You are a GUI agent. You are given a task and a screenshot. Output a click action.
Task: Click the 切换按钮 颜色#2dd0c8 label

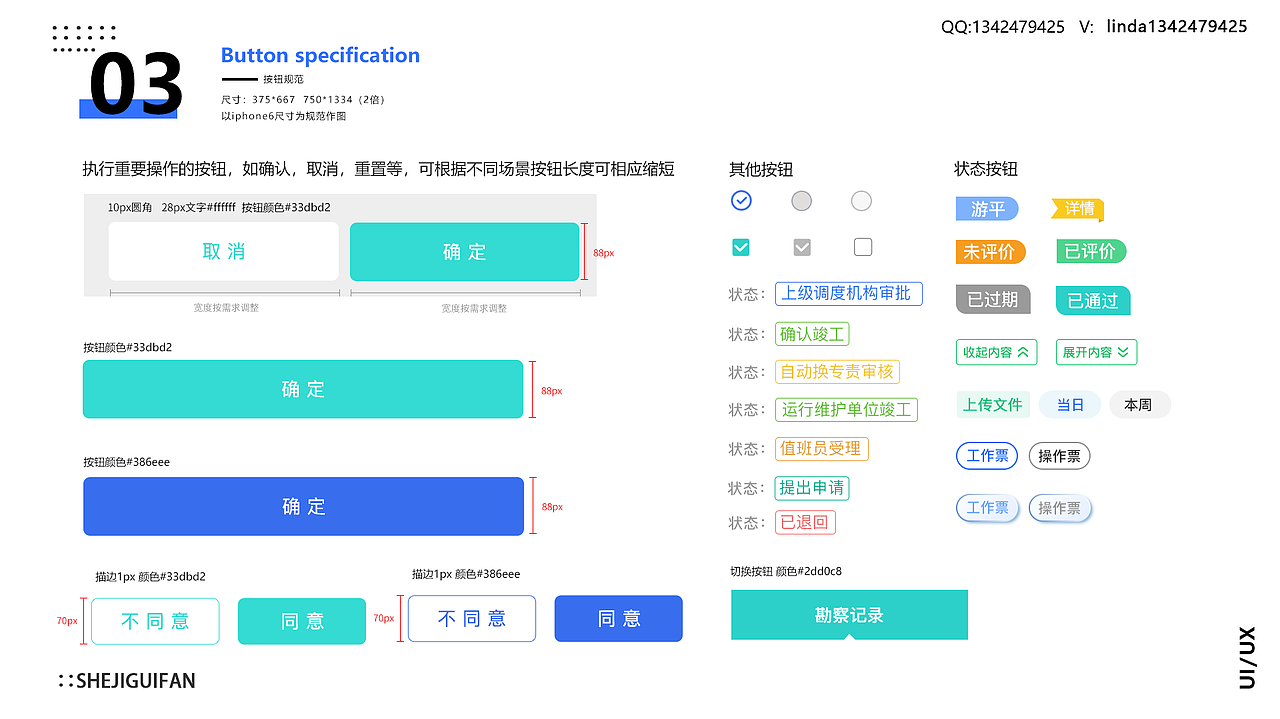(x=786, y=571)
